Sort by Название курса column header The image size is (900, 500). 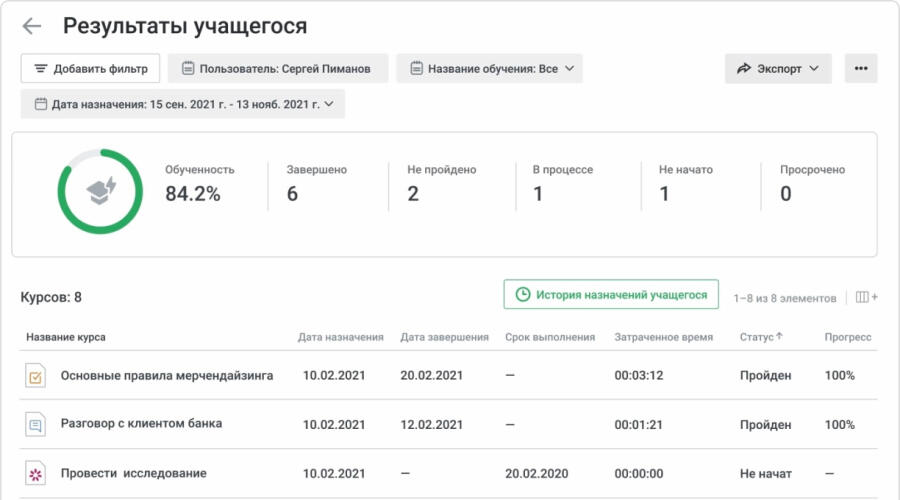click(x=66, y=337)
